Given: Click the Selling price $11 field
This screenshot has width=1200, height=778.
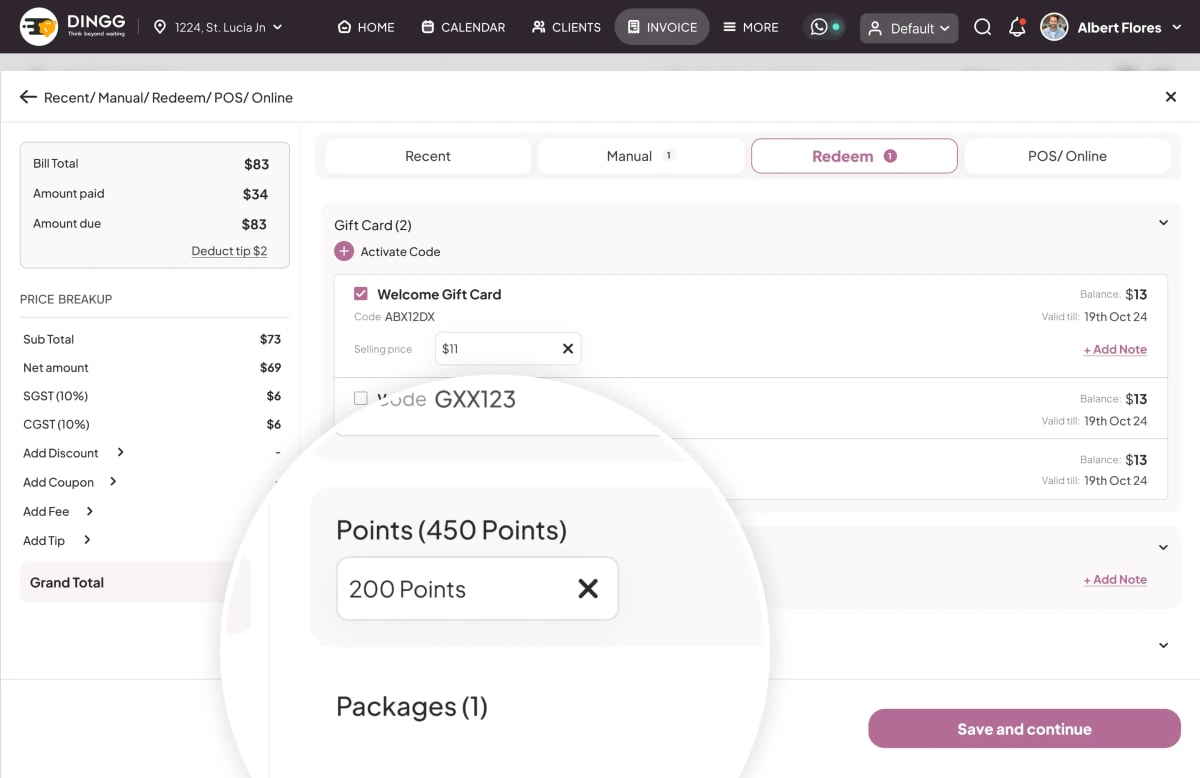Looking at the screenshot, I should tap(508, 349).
